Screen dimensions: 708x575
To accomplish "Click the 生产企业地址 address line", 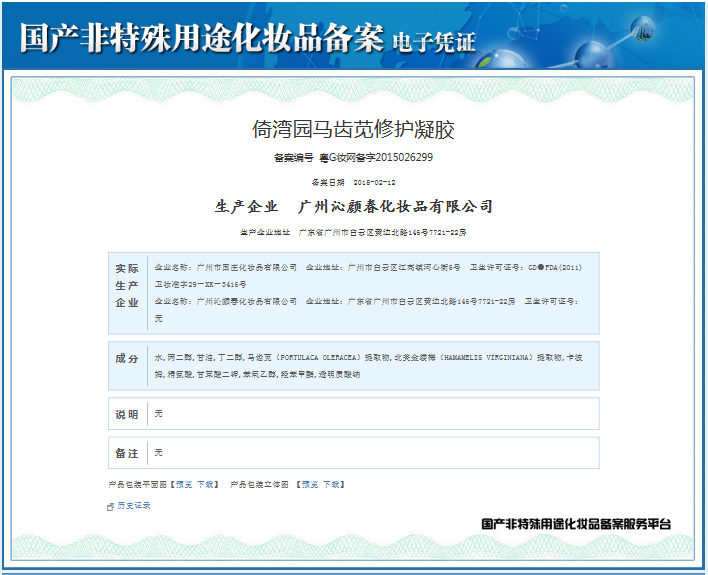I will pos(353,232).
